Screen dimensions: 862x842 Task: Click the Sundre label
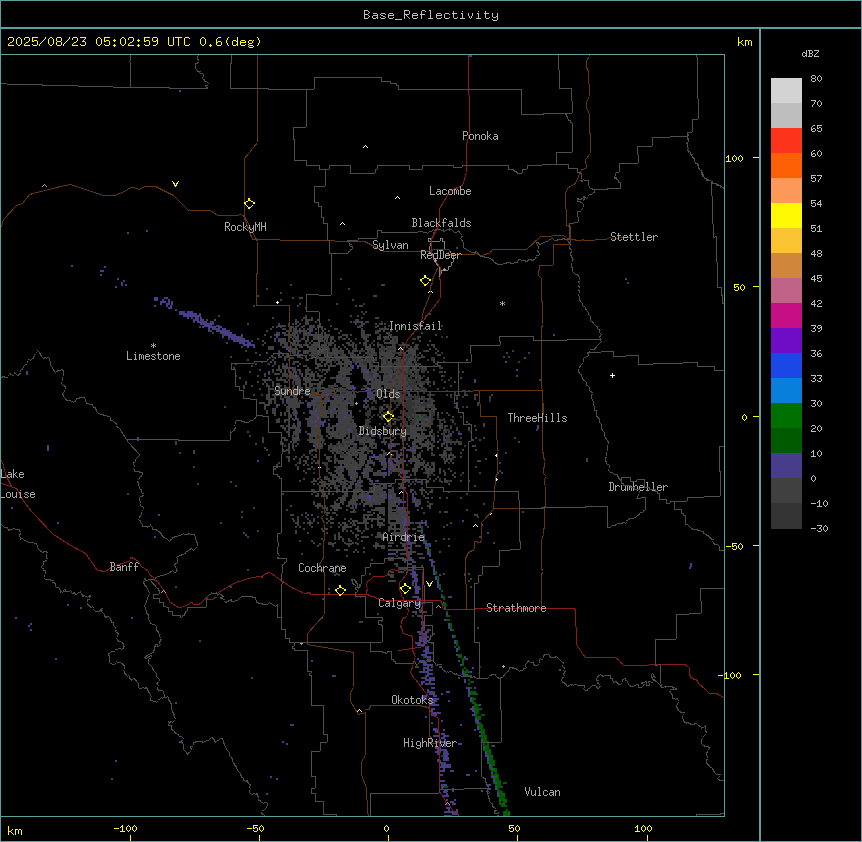[x=292, y=391]
